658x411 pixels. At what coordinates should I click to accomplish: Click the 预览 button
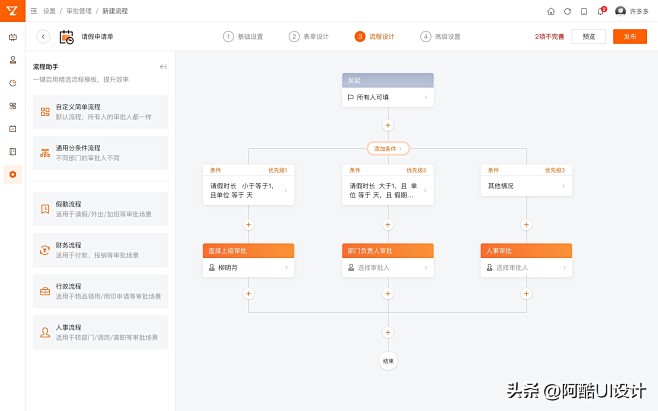(589, 37)
